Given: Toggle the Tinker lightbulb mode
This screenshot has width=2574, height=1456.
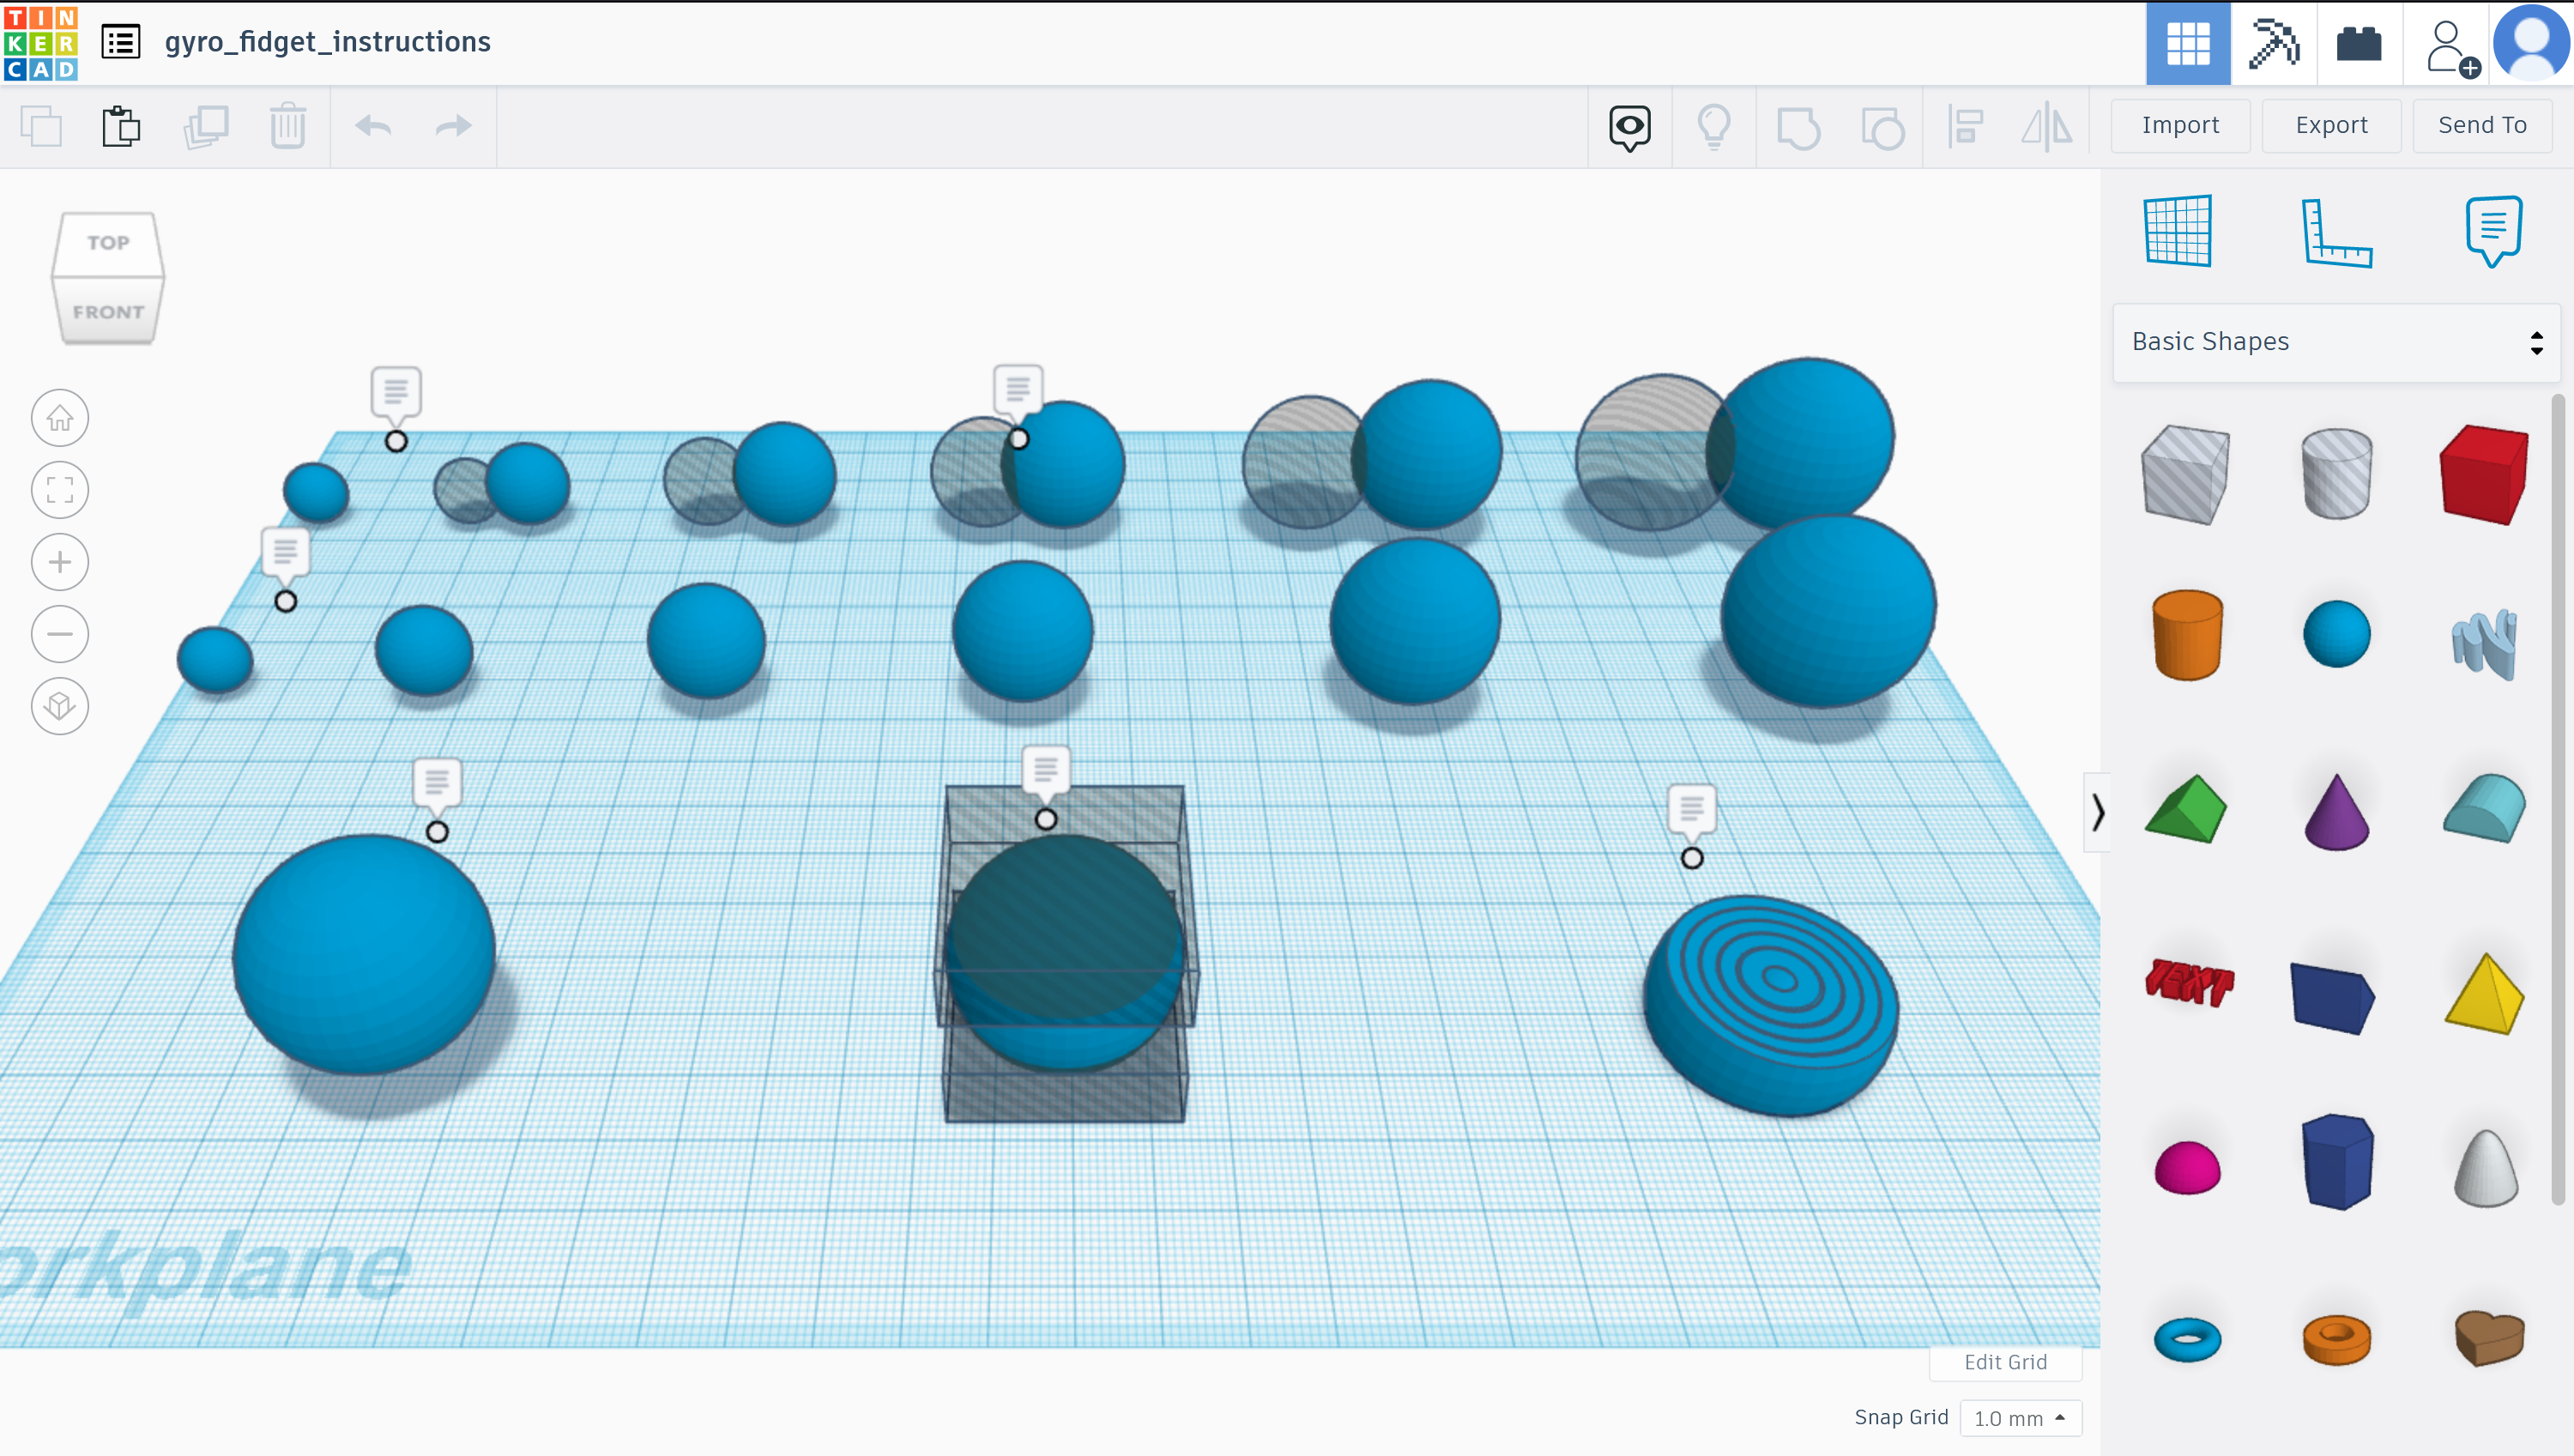Looking at the screenshot, I should 1715,127.
